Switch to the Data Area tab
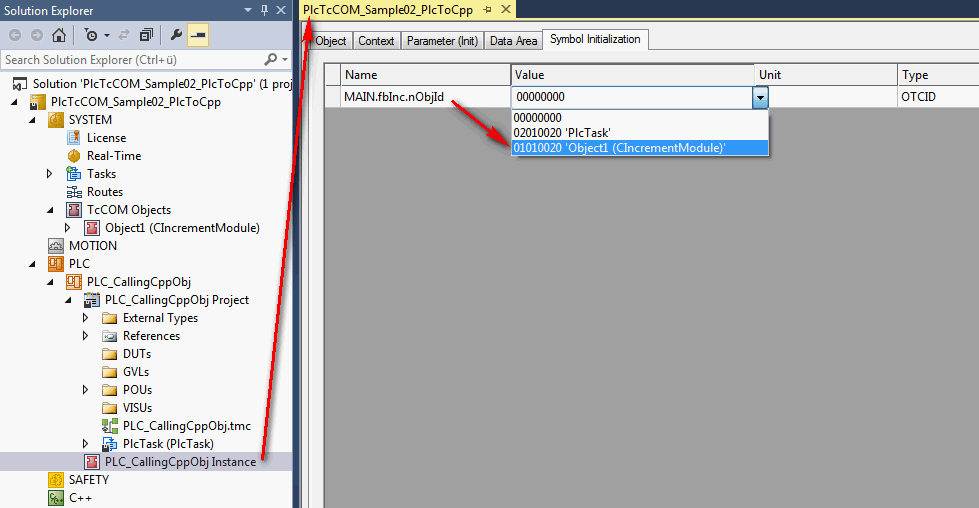This screenshot has height=508, width=979. [x=513, y=41]
